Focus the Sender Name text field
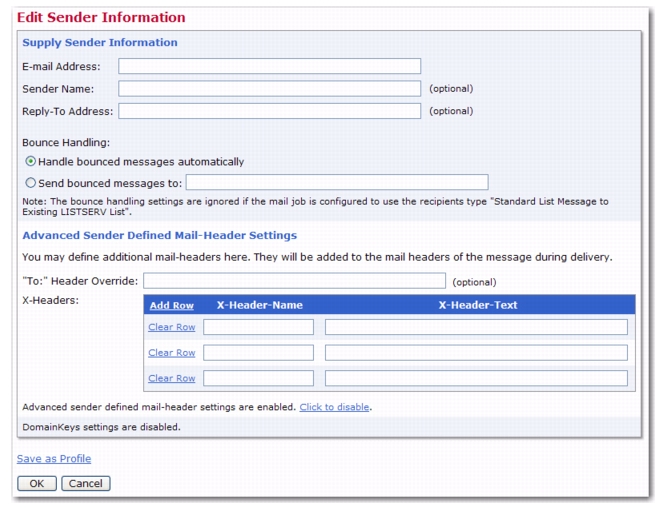The image size is (664, 514). (x=269, y=88)
